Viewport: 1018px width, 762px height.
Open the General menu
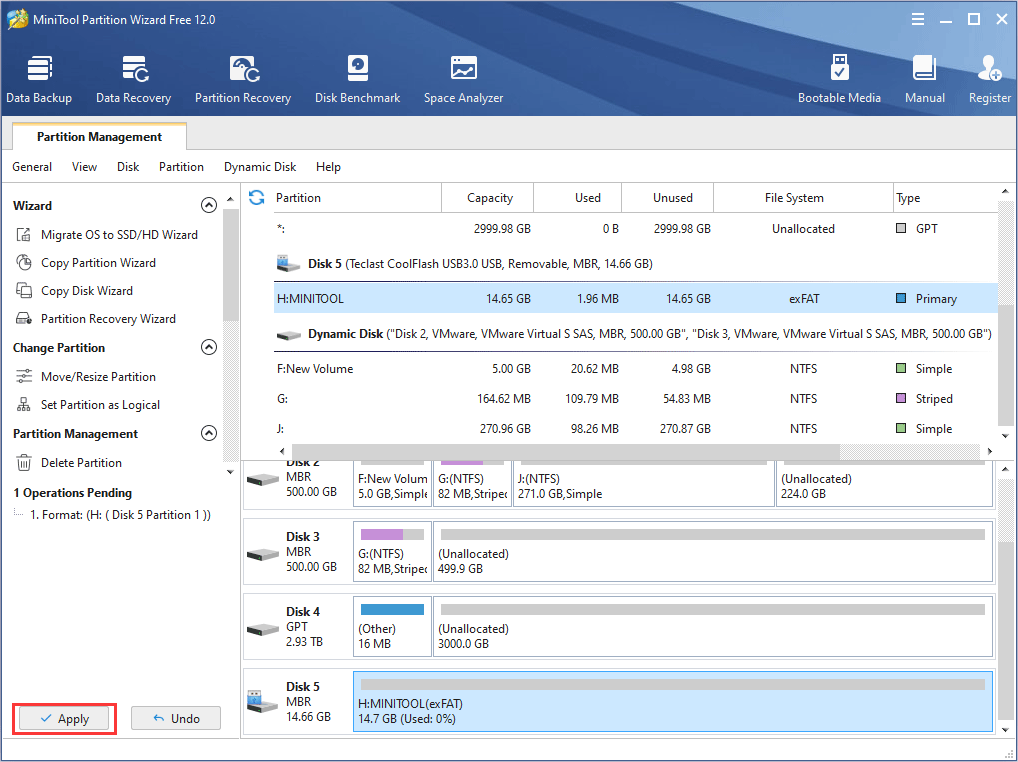click(32, 167)
